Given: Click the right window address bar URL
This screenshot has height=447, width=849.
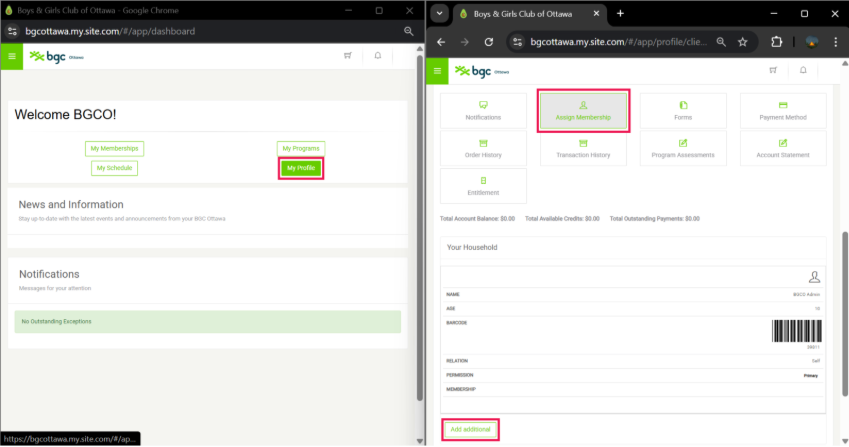Looking at the screenshot, I should point(618,42).
